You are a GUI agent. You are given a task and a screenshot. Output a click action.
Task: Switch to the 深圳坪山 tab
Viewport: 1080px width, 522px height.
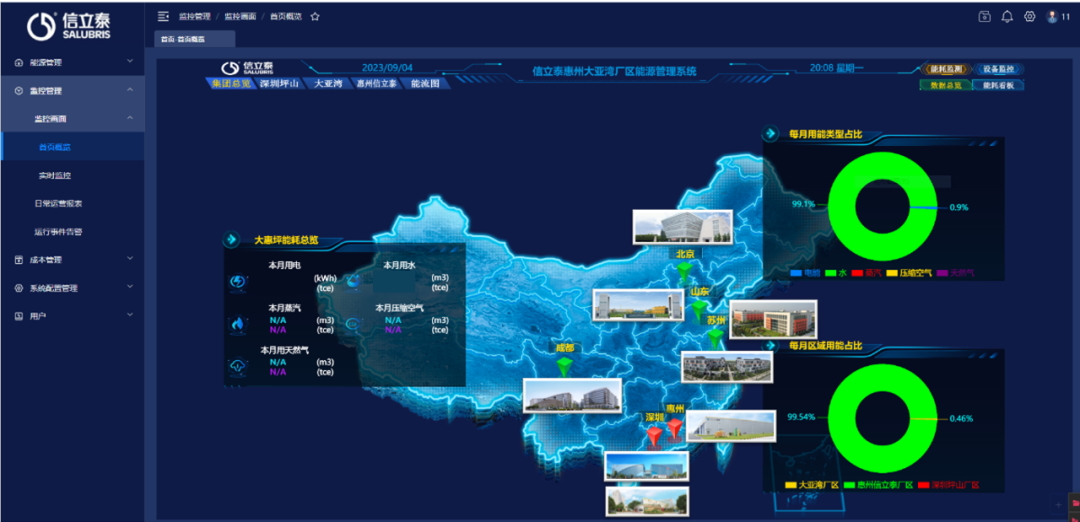pyautogui.click(x=279, y=84)
